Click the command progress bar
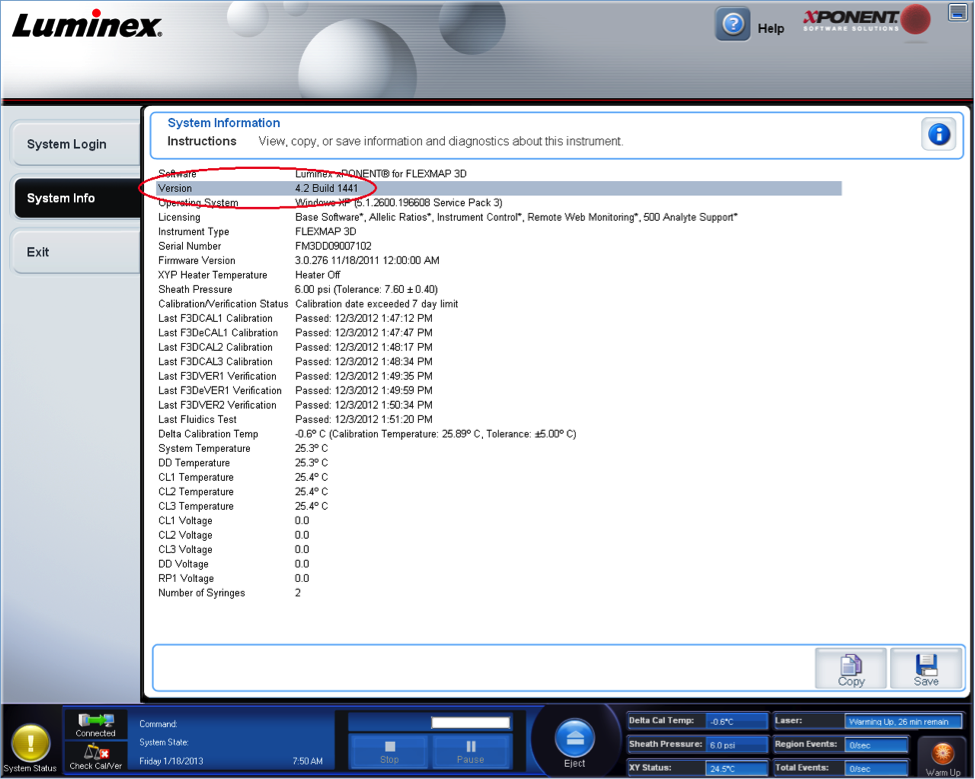 click(471, 722)
